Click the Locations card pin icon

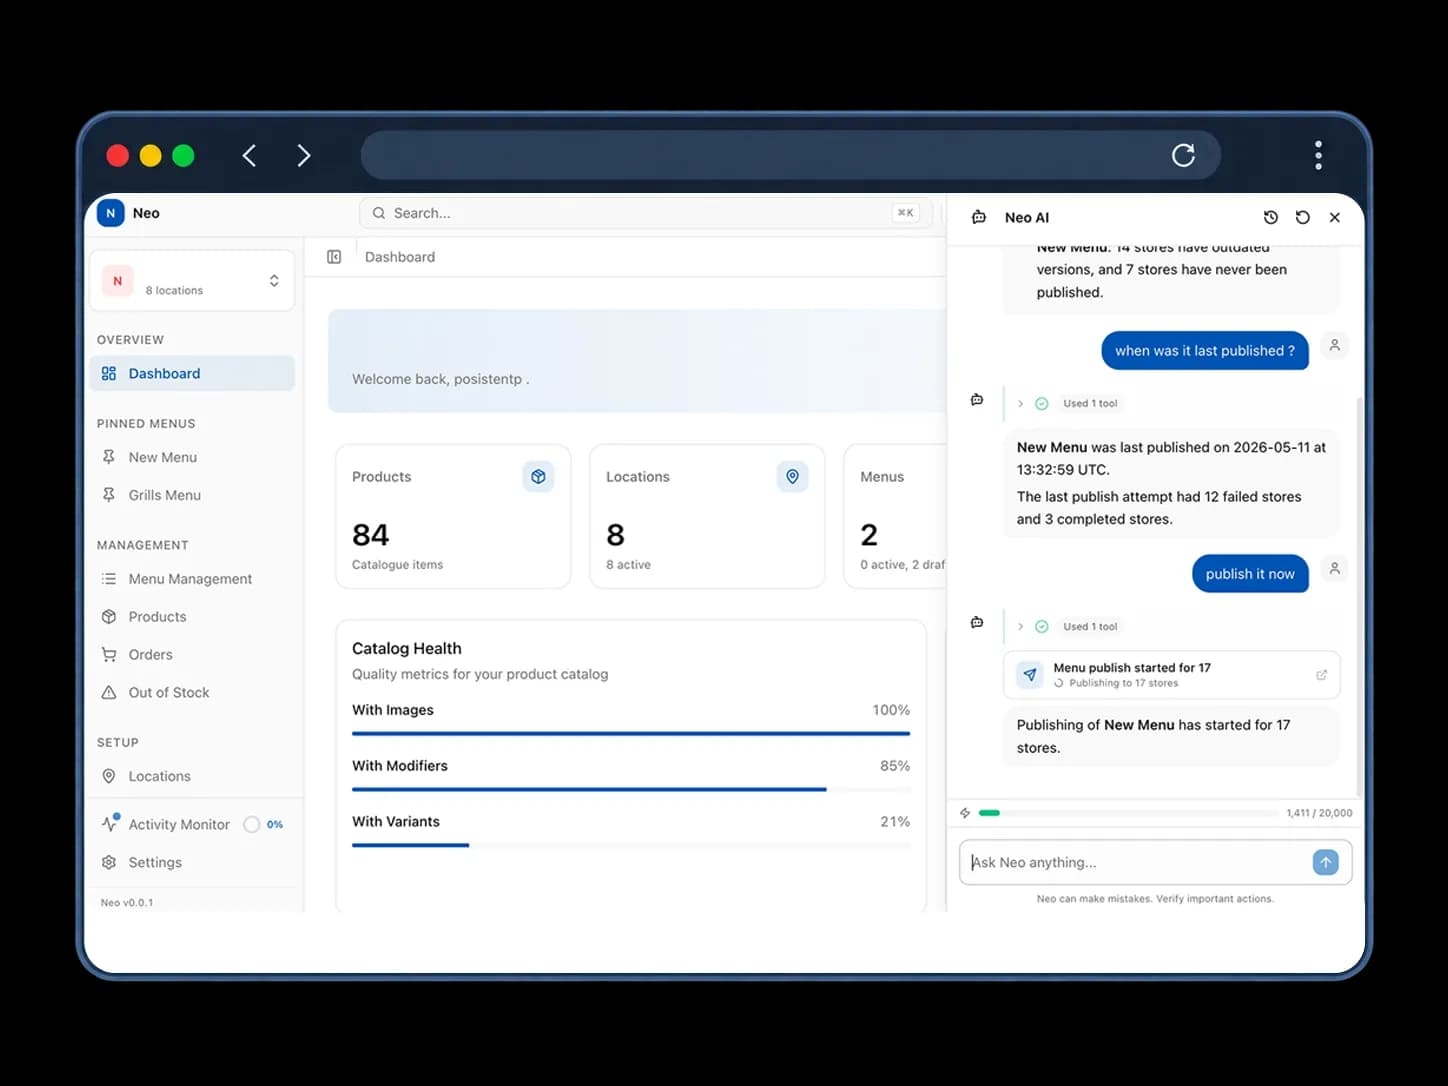[x=792, y=477]
